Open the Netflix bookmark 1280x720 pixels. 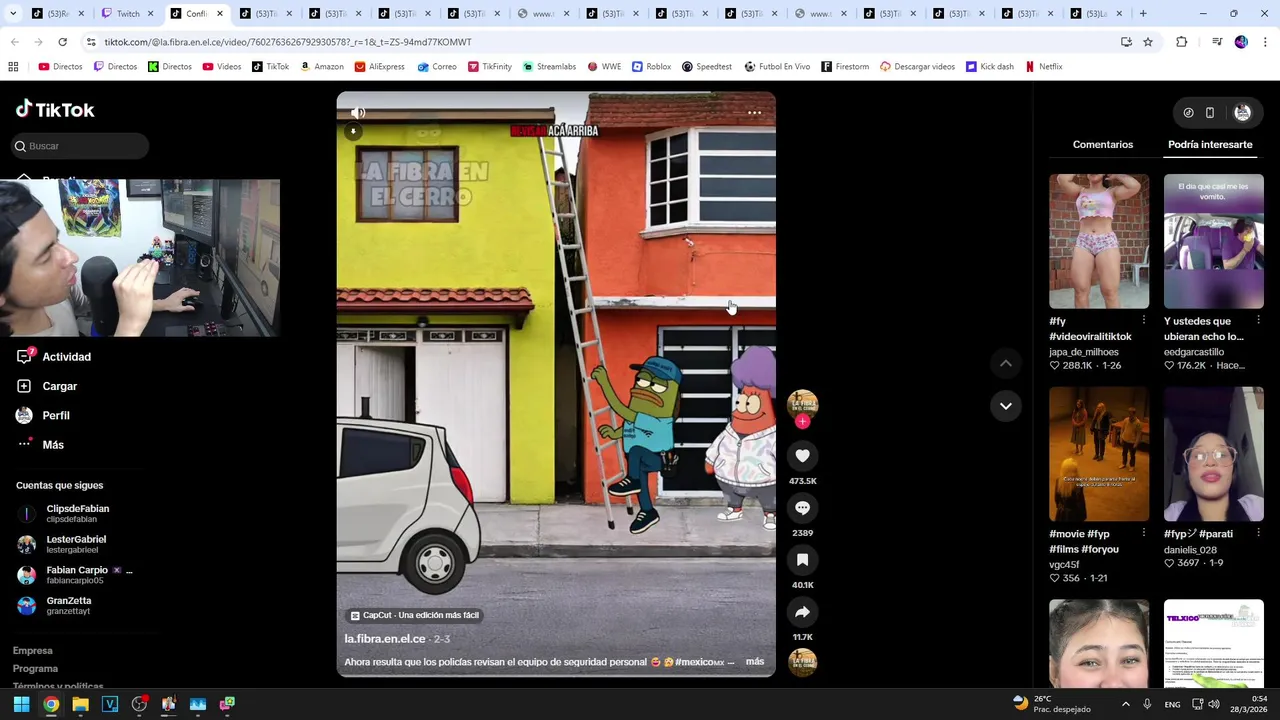[x=1044, y=67]
